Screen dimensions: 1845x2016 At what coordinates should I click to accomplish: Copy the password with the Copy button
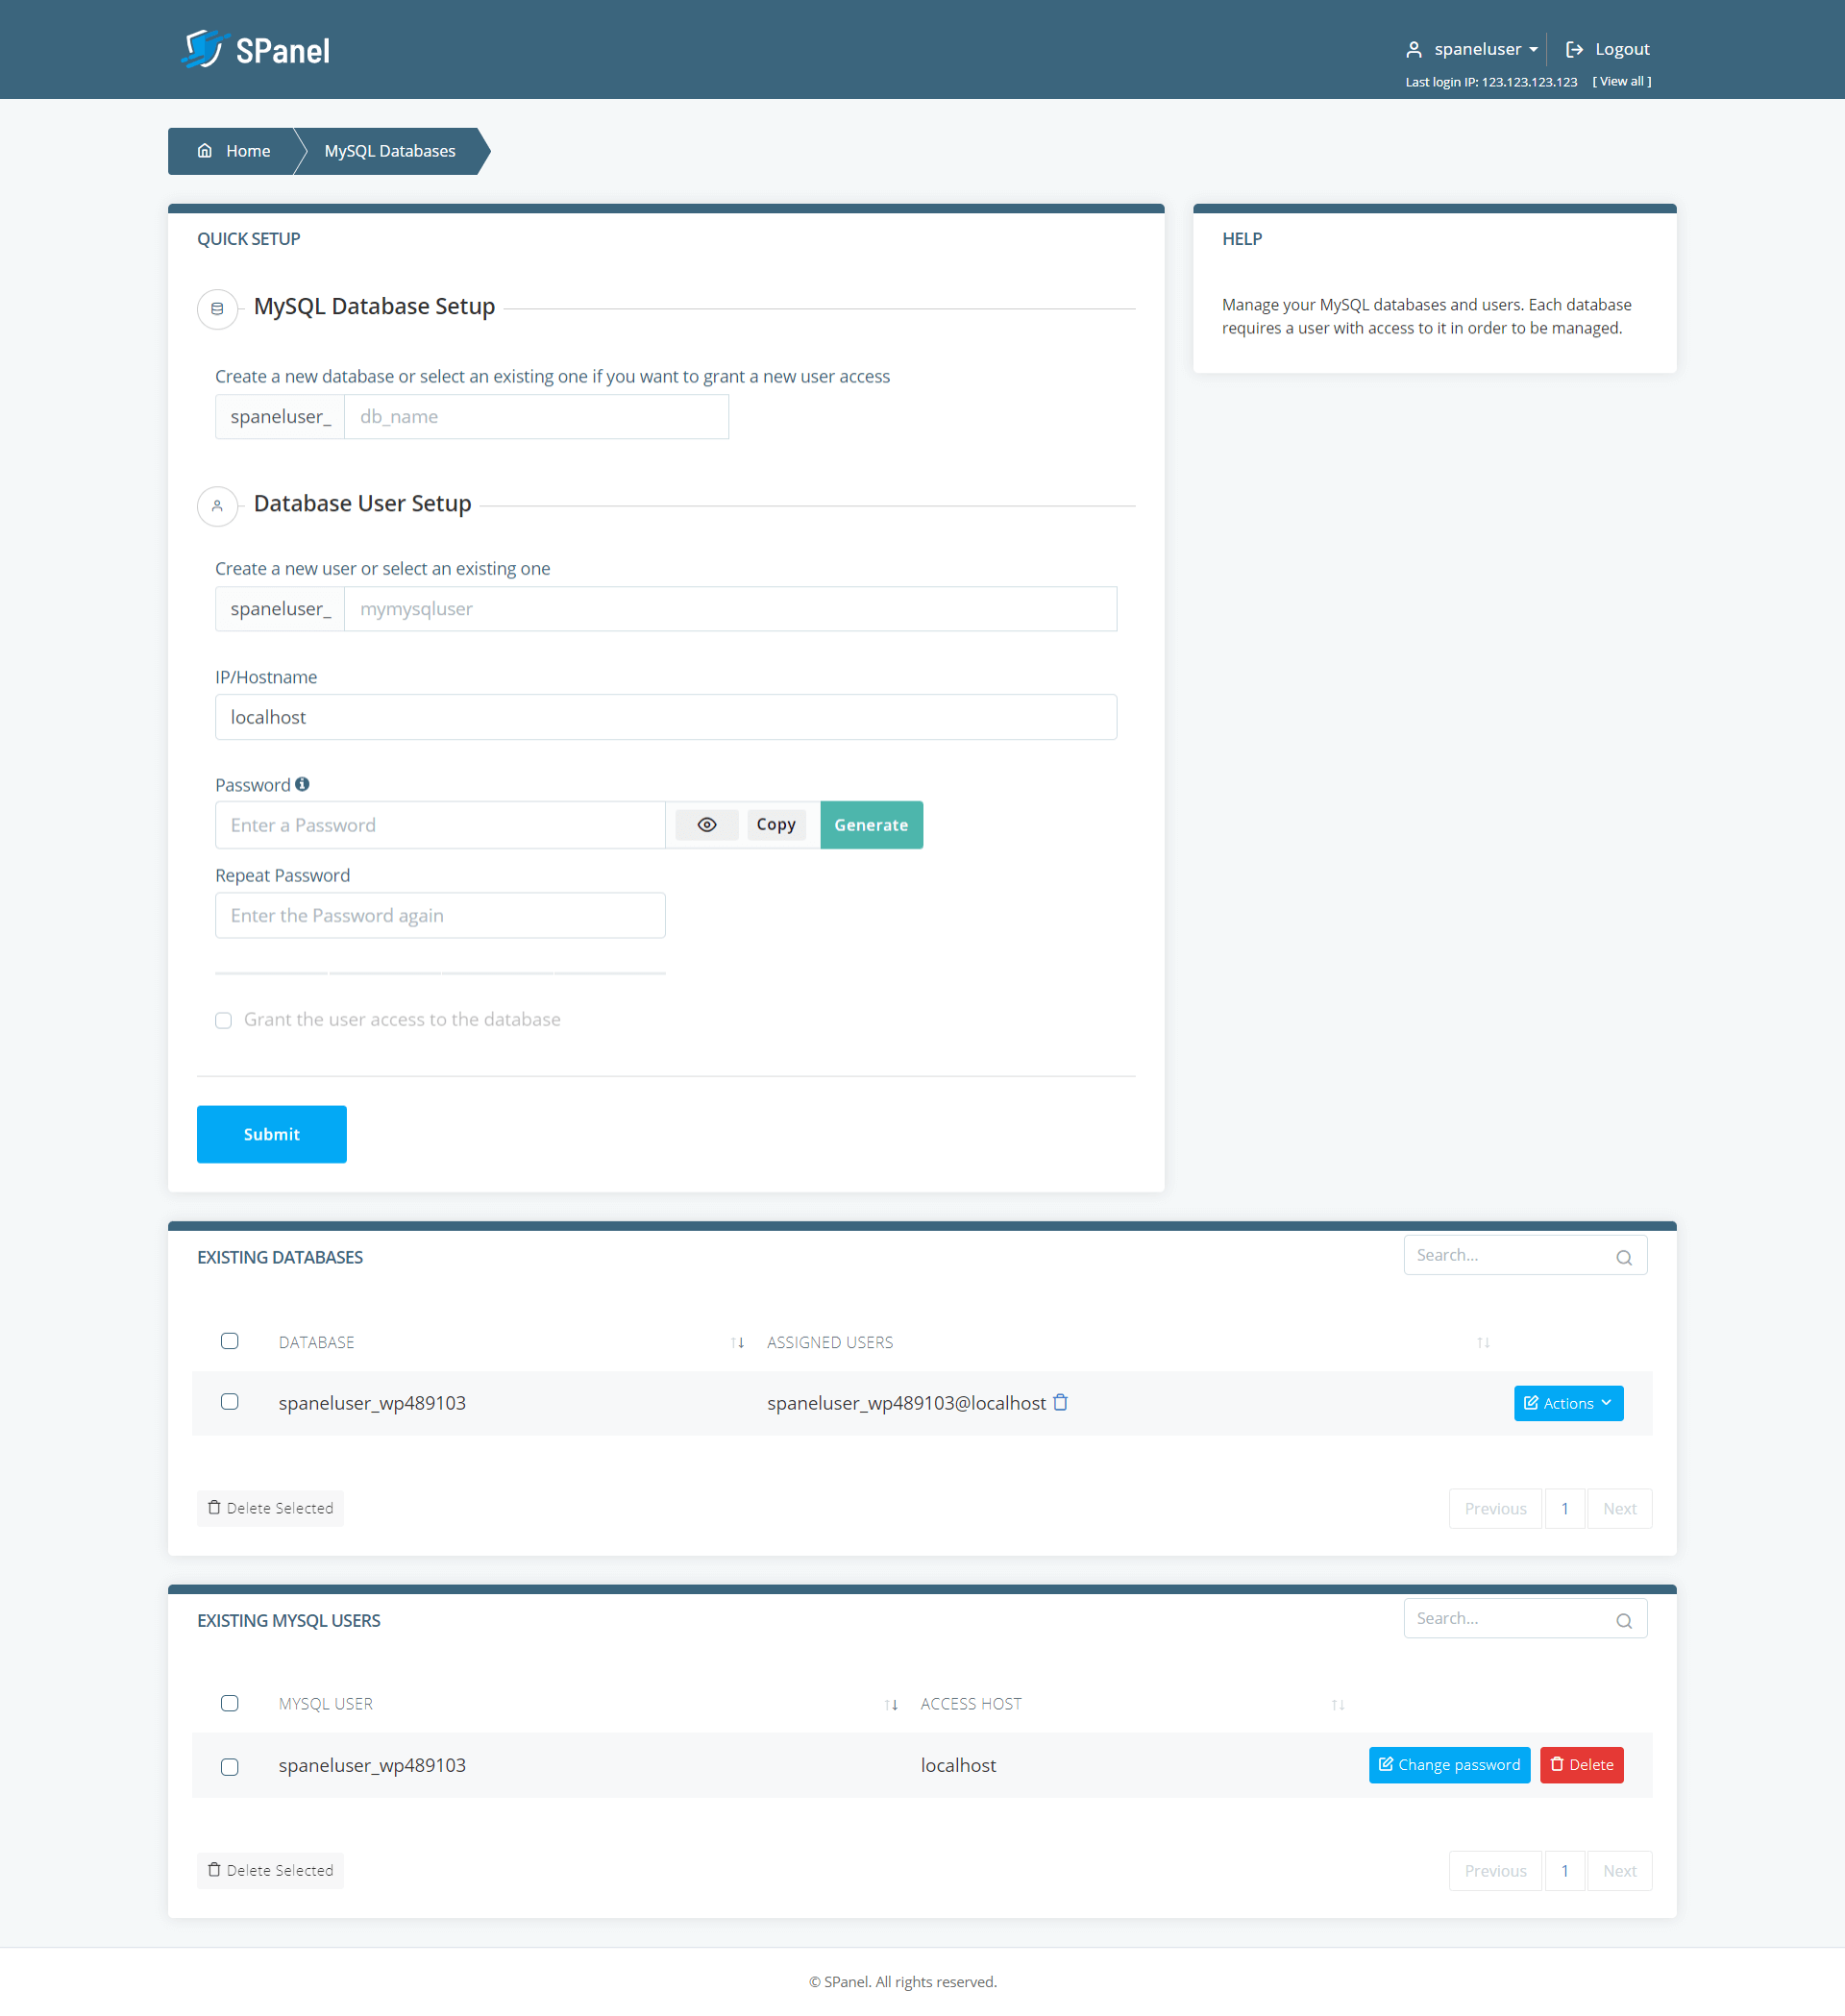(x=776, y=825)
